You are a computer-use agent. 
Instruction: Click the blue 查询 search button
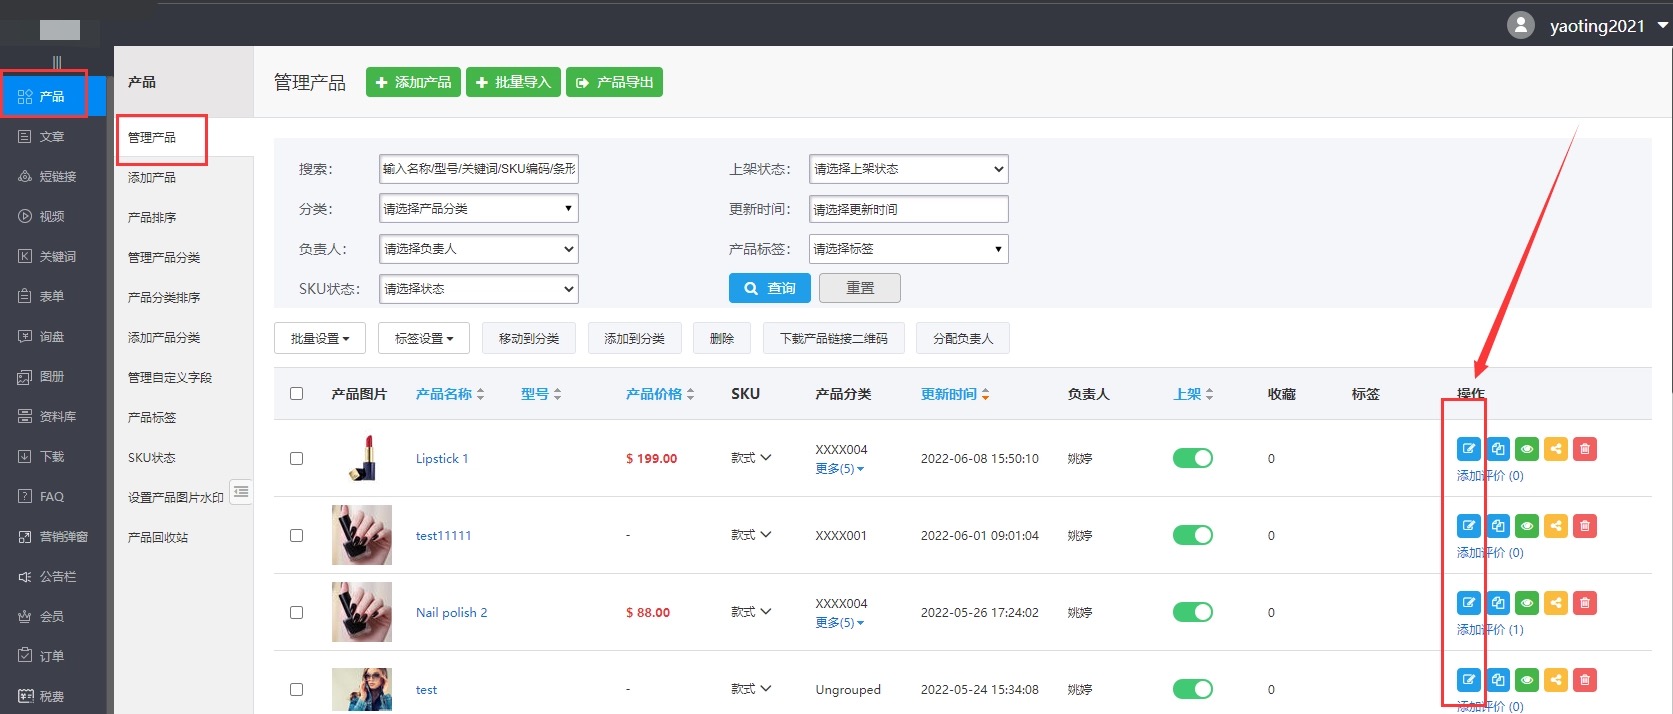pyautogui.click(x=769, y=288)
